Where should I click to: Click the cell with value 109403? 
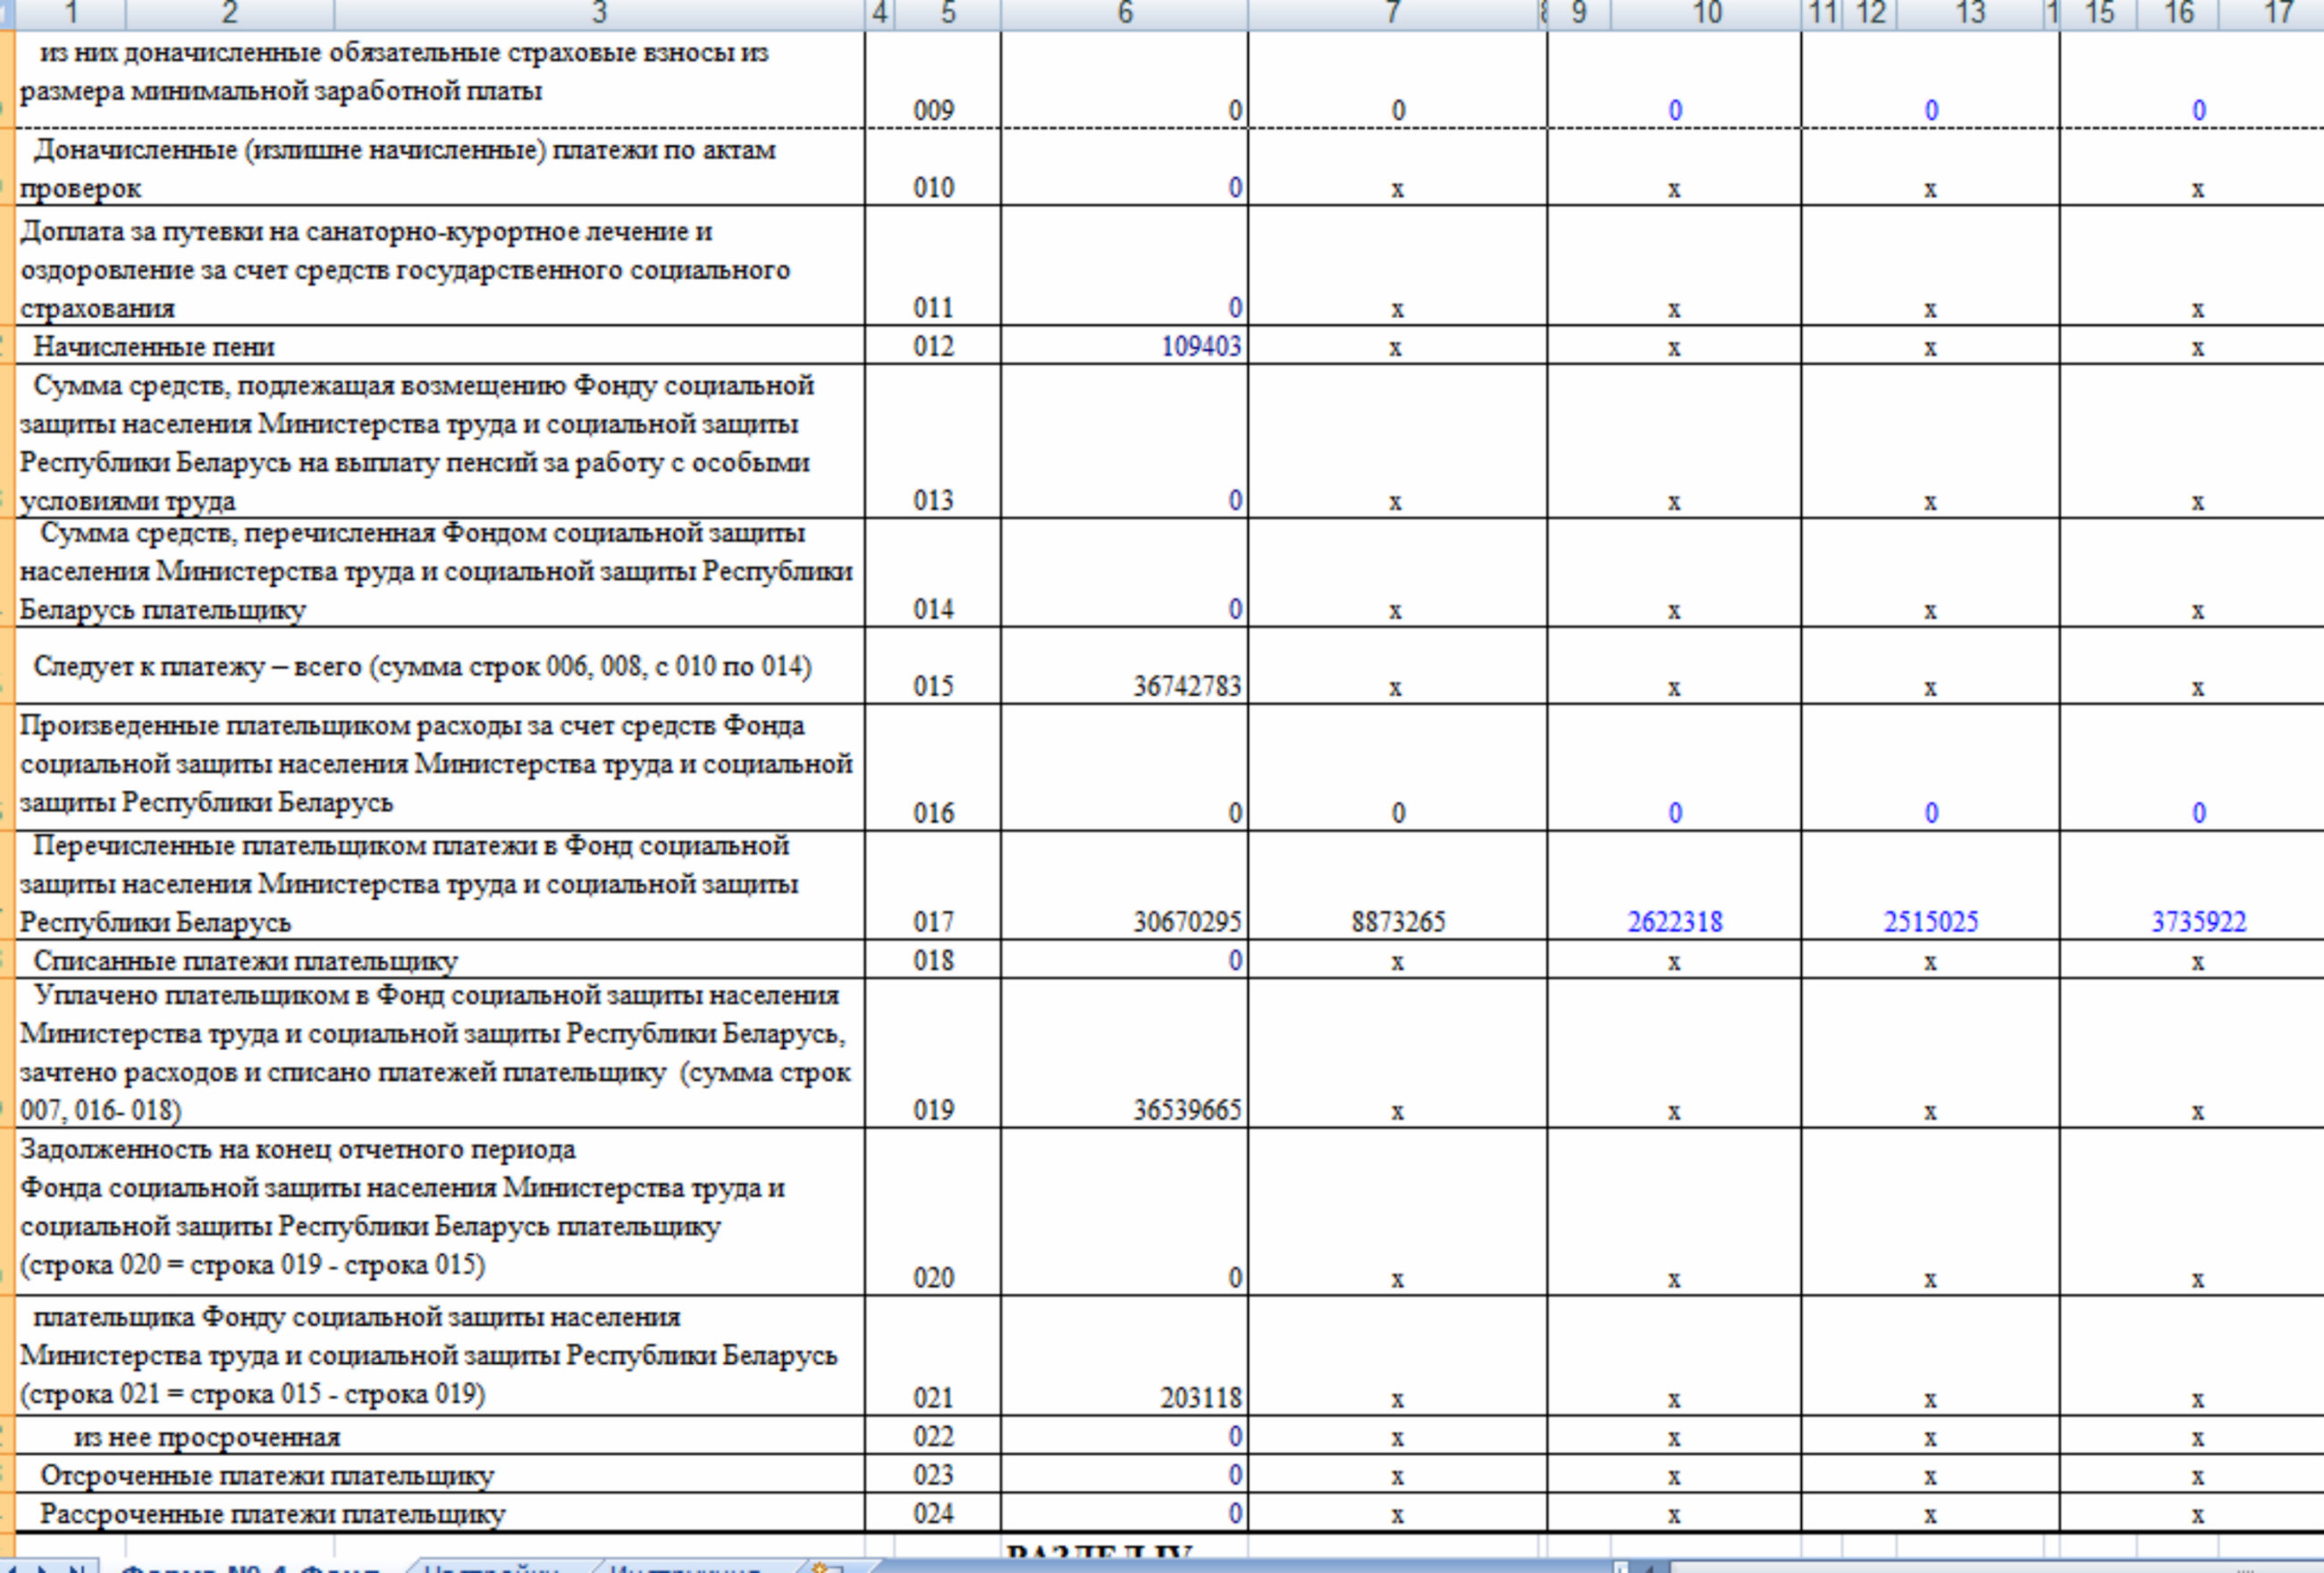point(1124,346)
